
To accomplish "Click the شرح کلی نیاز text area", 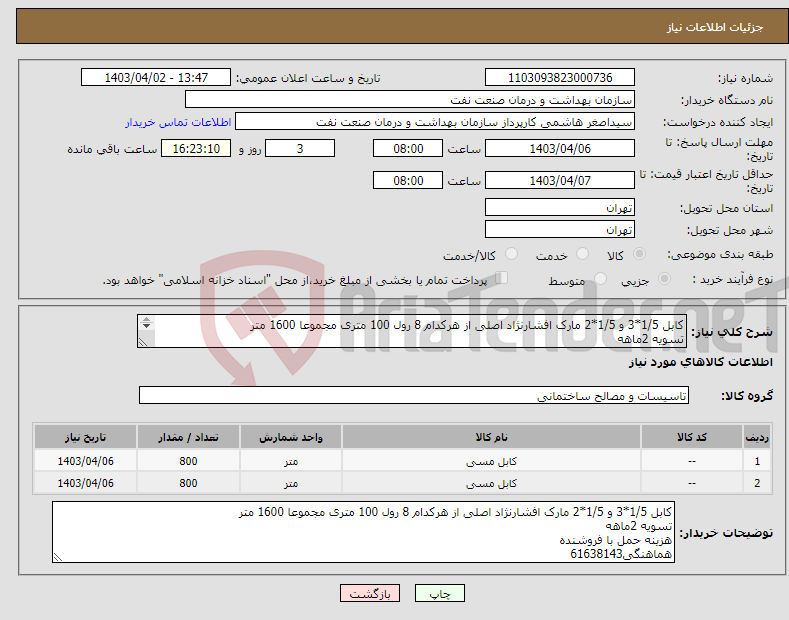I will (x=412, y=331).
